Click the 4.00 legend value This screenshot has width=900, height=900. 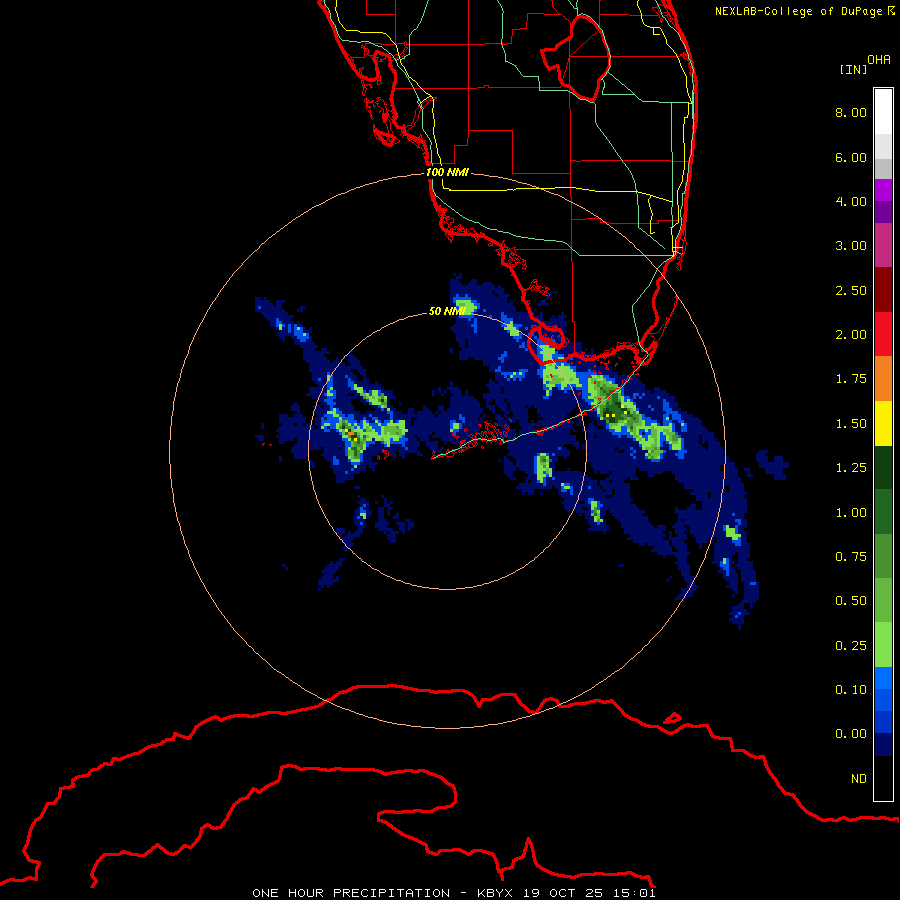[x=851, y=201]
